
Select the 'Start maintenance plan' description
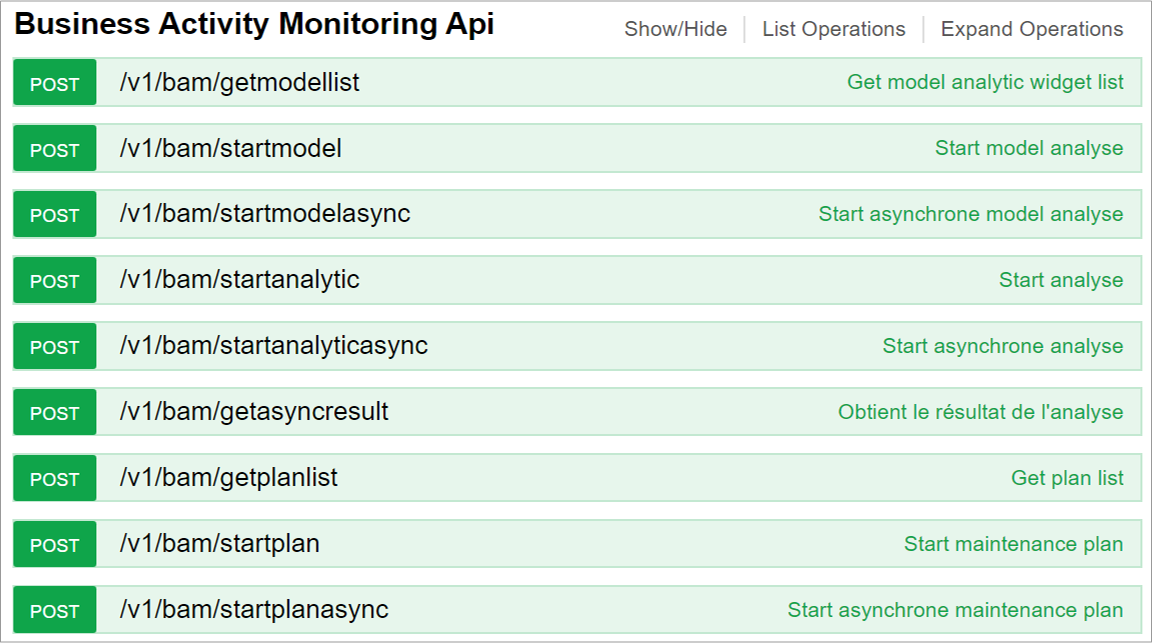[1013, 544]
